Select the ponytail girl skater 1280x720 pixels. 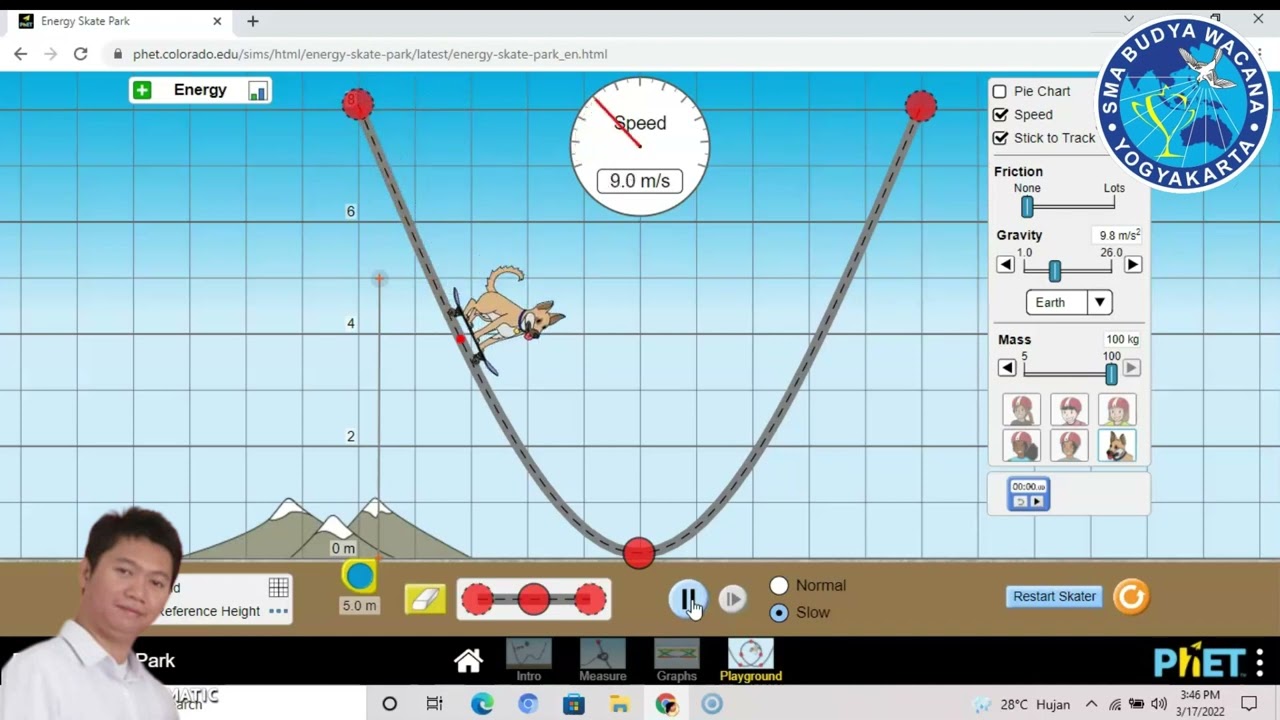pyautogui.click(x=1021, y=410)
